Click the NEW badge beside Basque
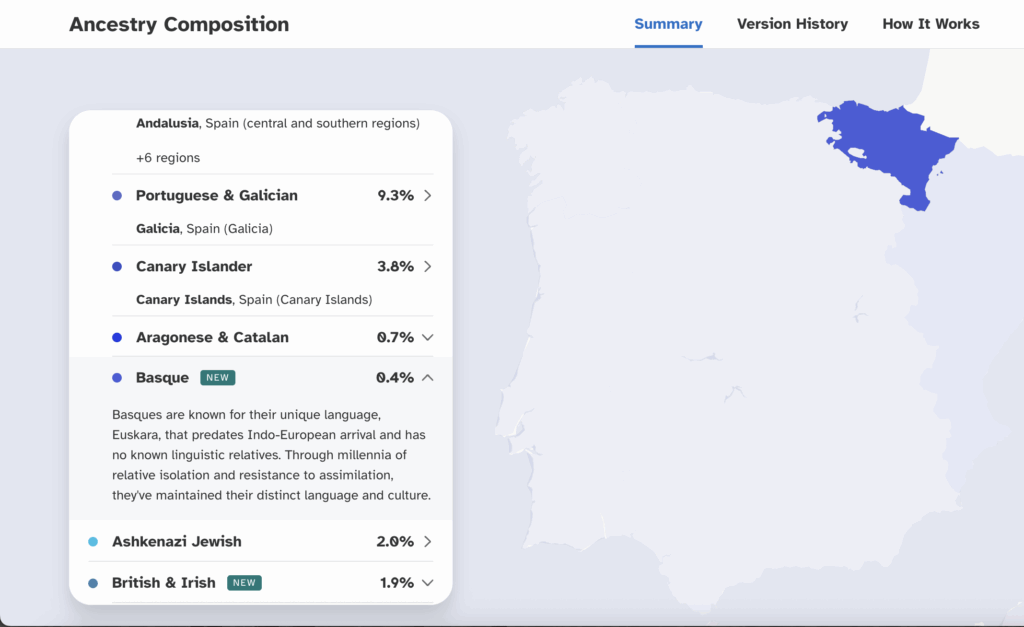This screenshot has width=1024, height=627. click(x=218, y=378)
